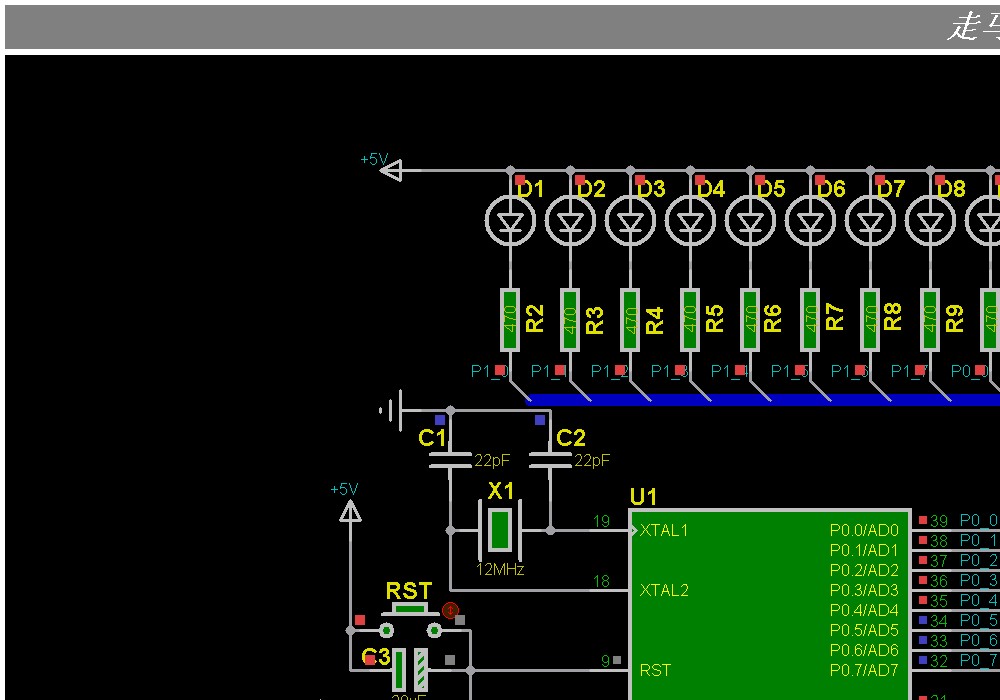The image size is (1000, 700).
Task: Click pin number 37 on U1
Action: (939, 561)
